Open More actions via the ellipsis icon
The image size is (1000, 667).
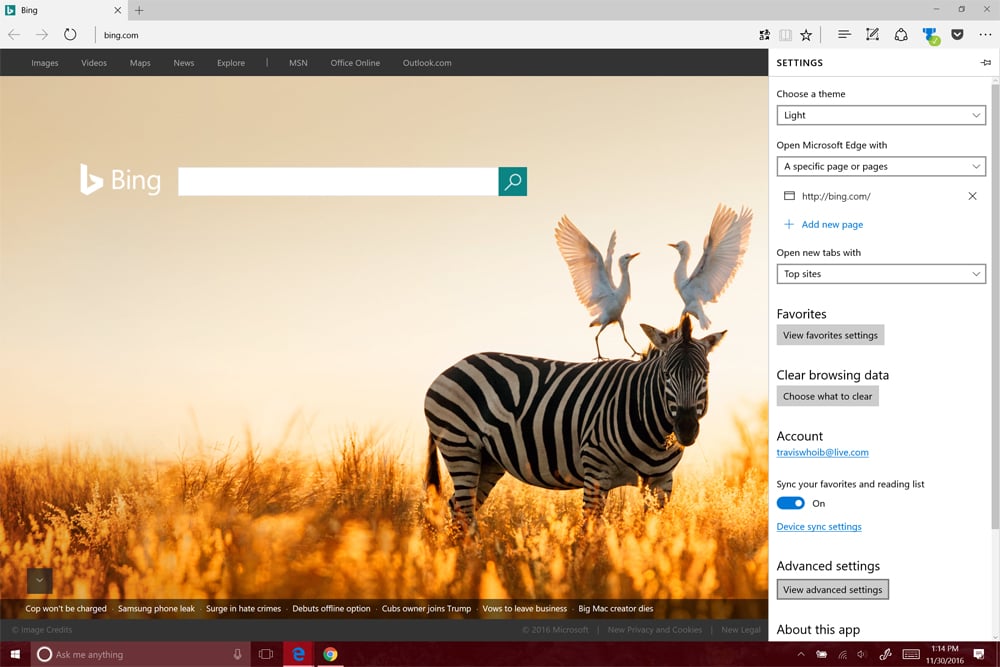pos(985,34)
